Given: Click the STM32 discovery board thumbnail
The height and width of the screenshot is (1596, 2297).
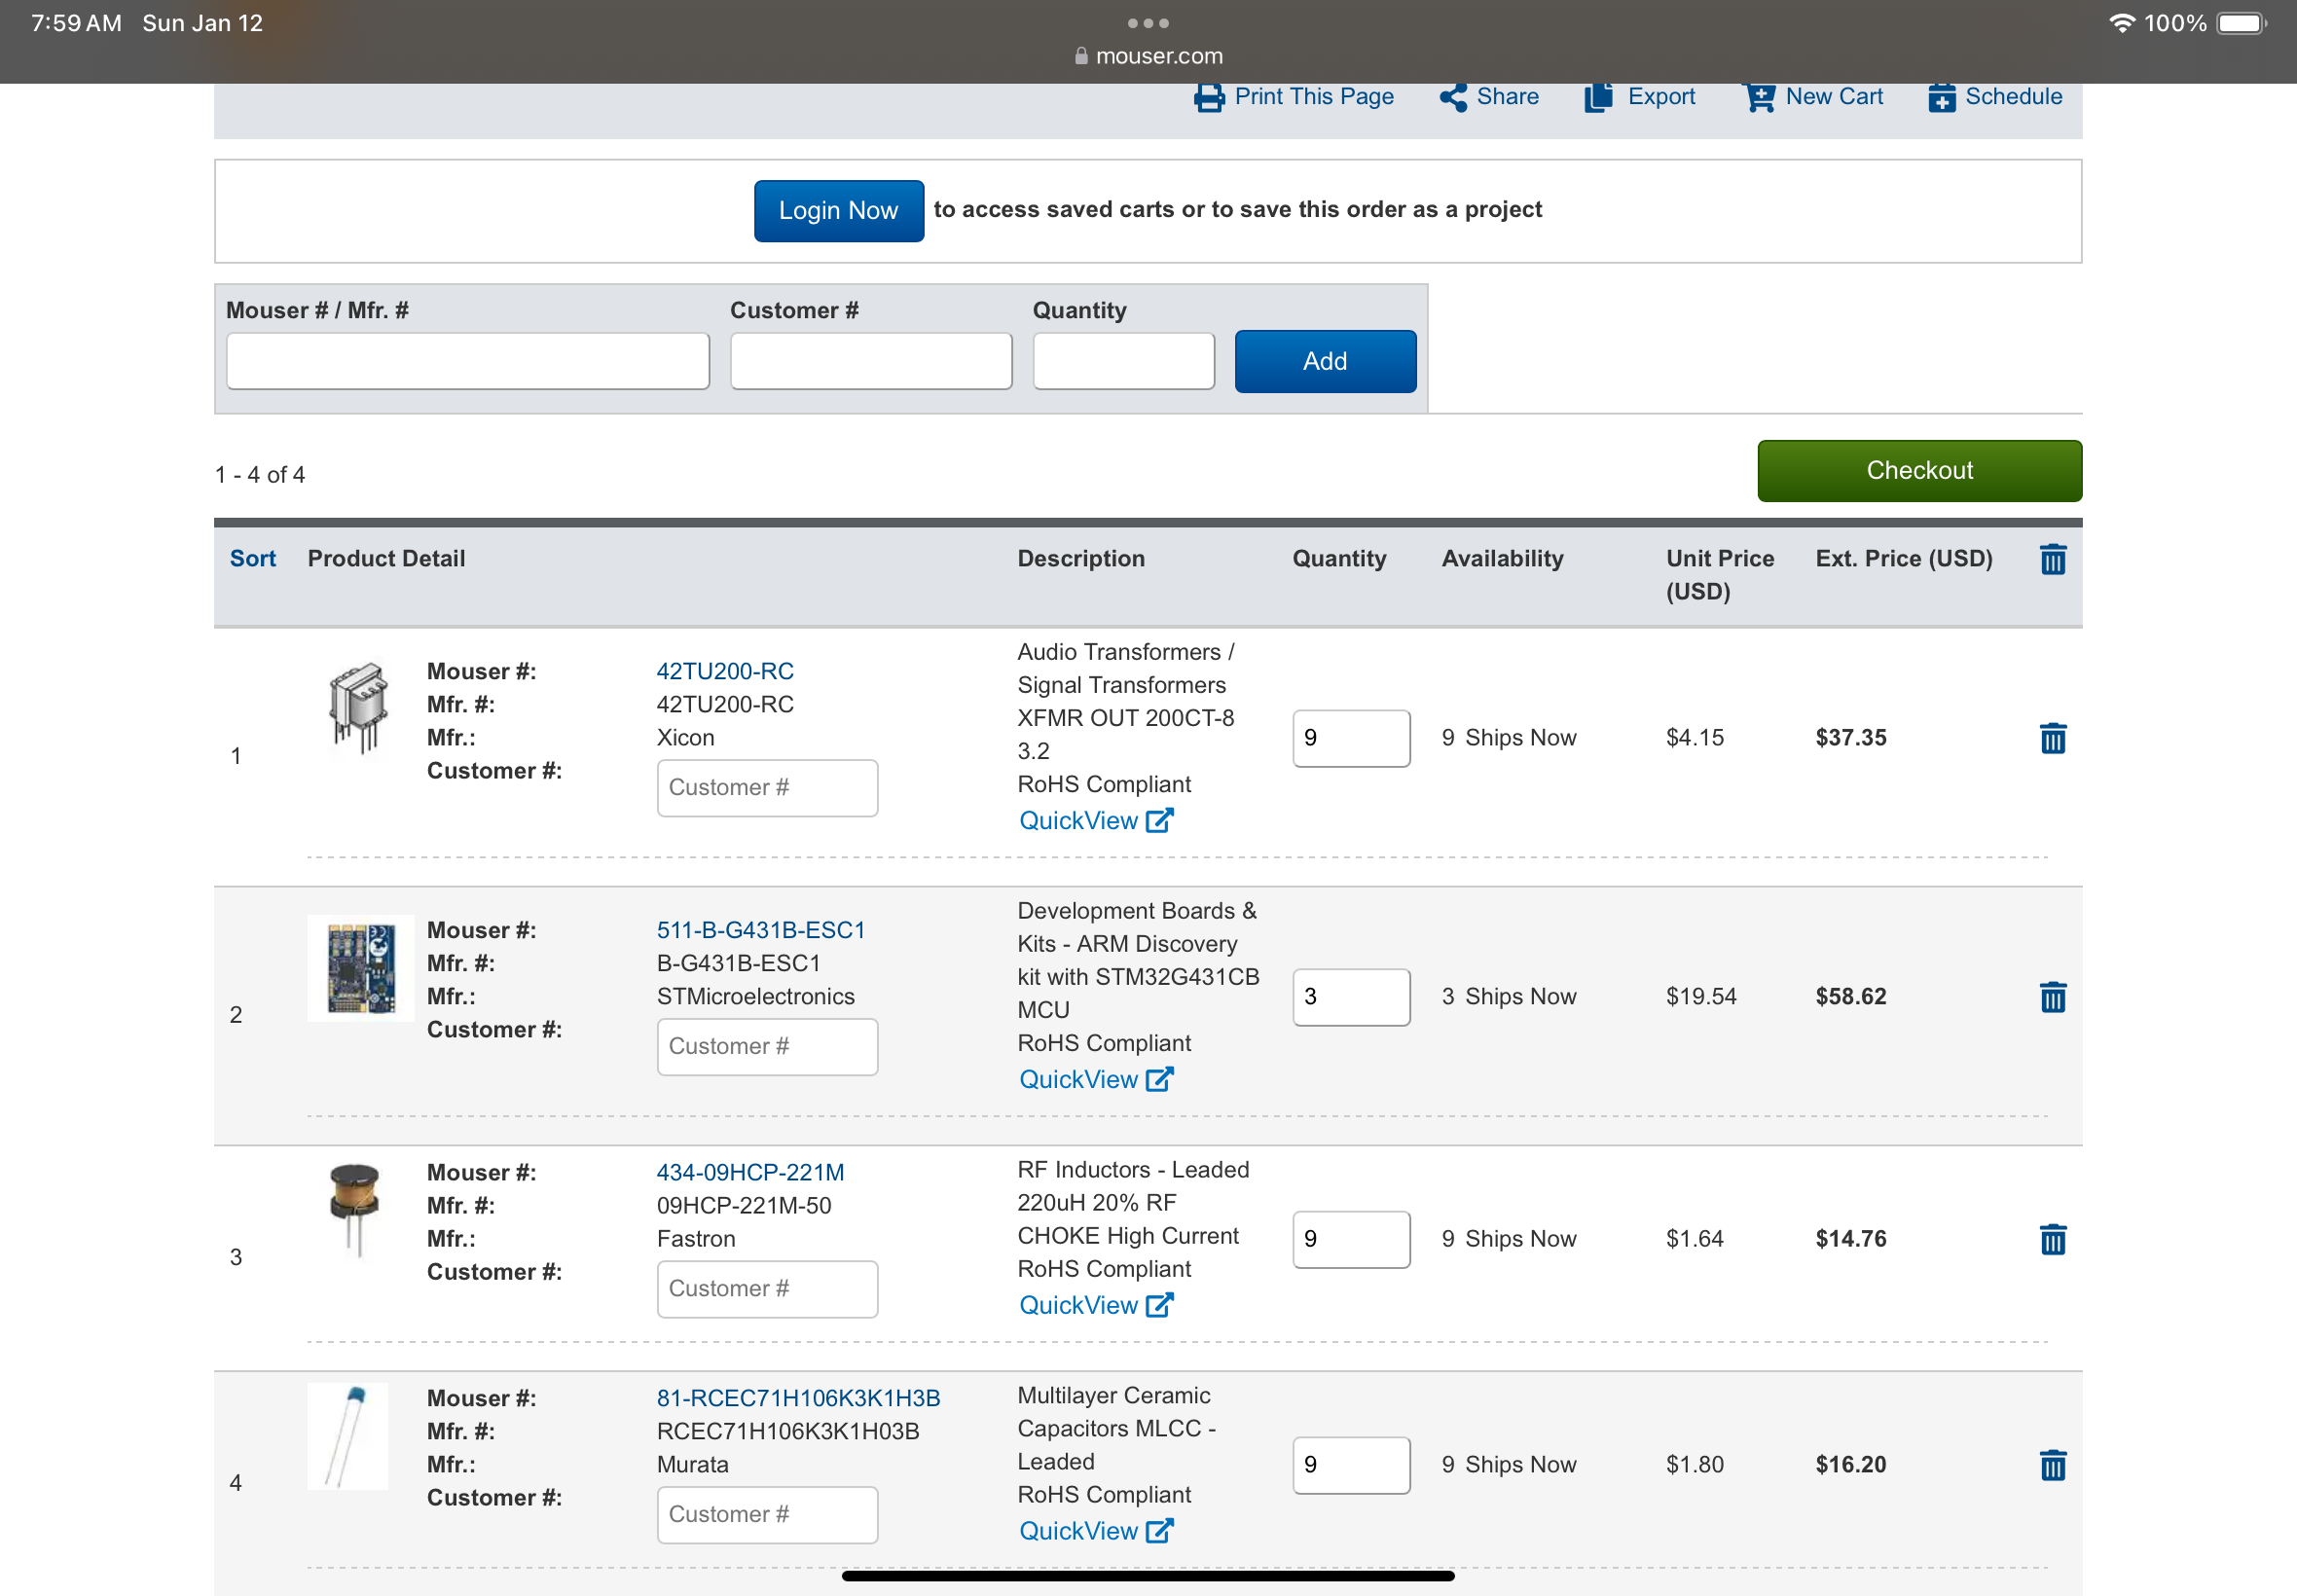Looking at the screenshot, I should click(x=361, y=968).
